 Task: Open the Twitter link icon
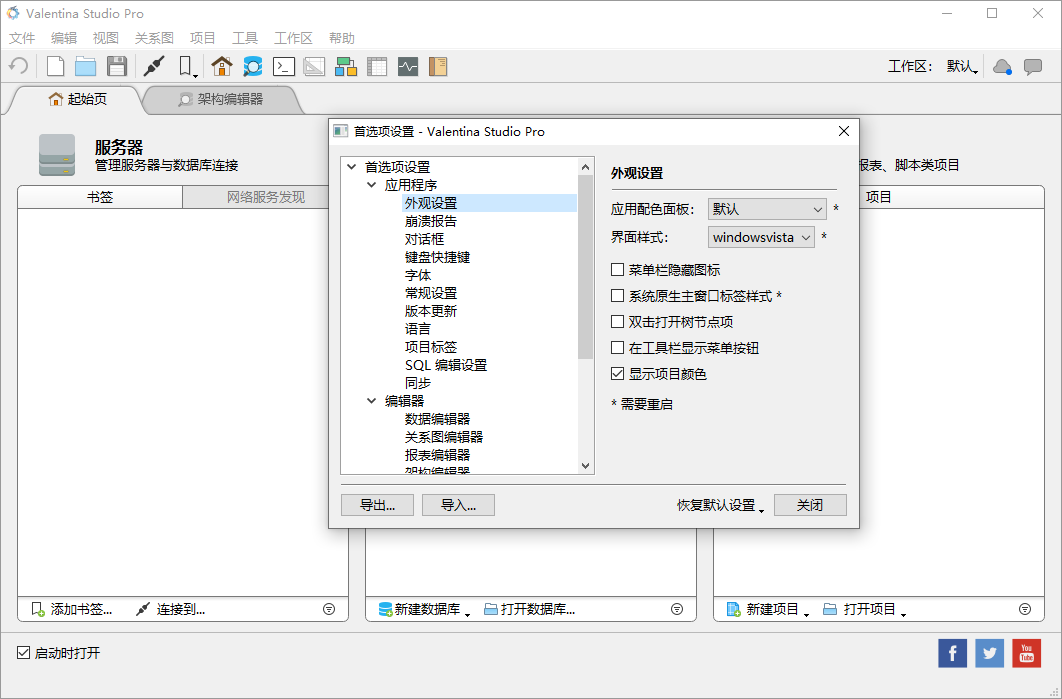tap(990, 653)
